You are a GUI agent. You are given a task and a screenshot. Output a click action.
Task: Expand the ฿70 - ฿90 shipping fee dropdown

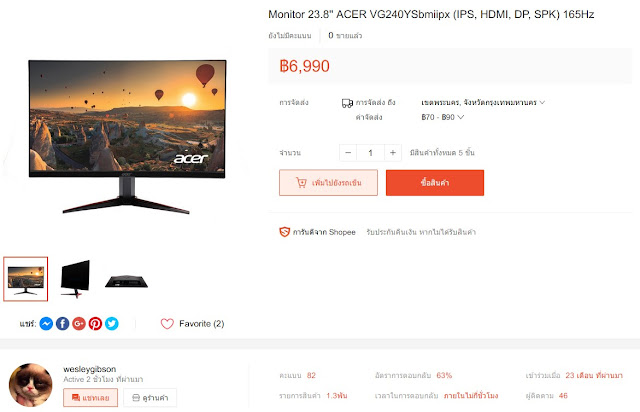click(x=442, y=117)
